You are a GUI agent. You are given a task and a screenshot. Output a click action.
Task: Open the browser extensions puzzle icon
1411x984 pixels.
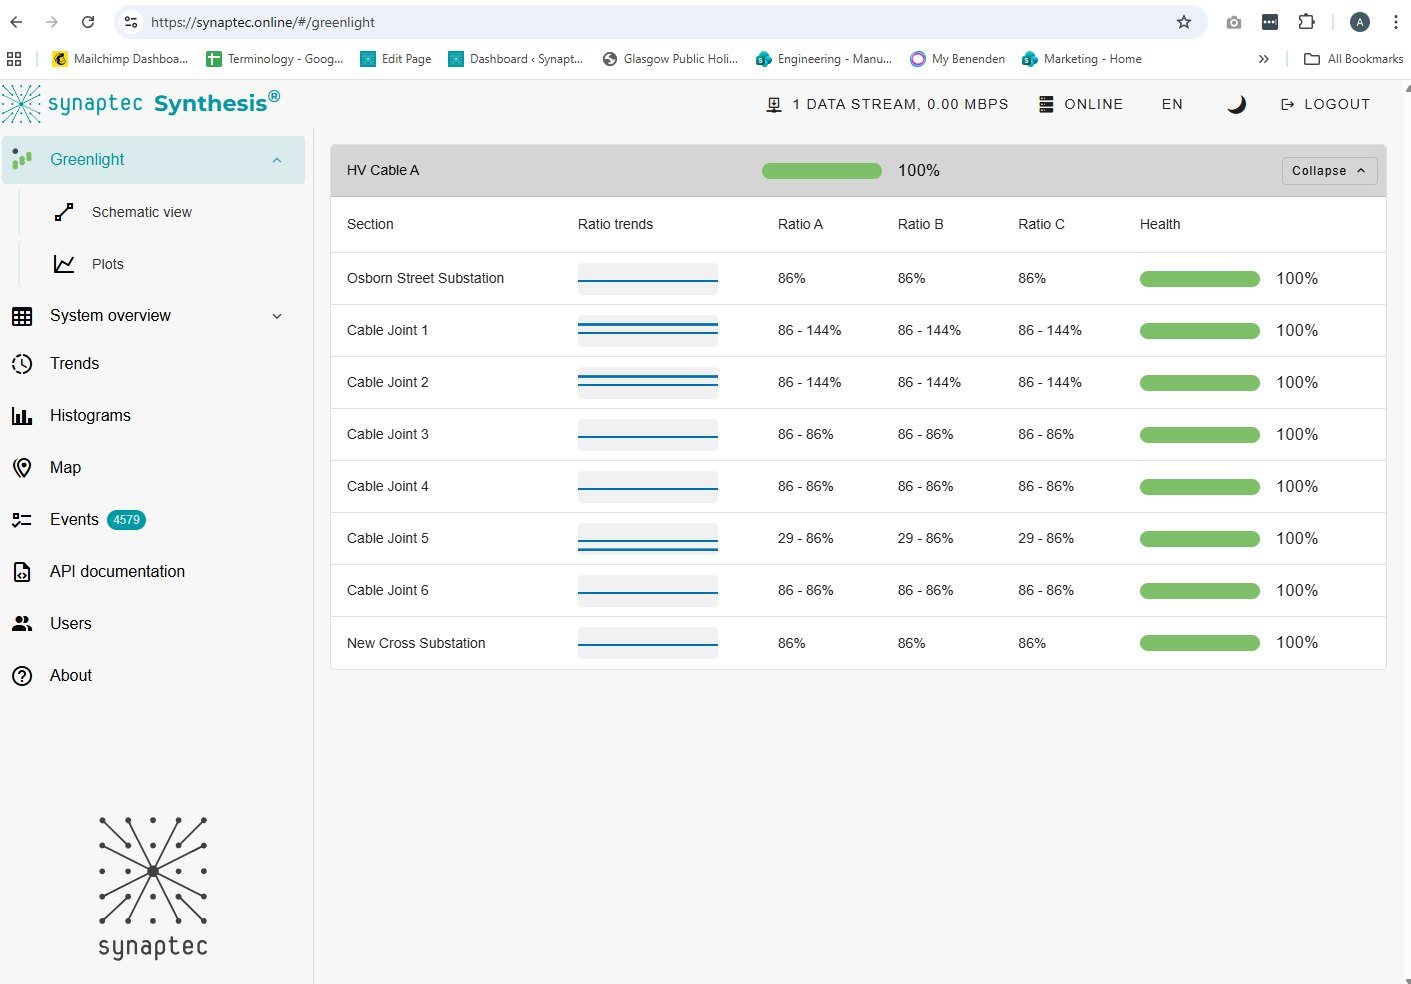(x=1306, y=22)
